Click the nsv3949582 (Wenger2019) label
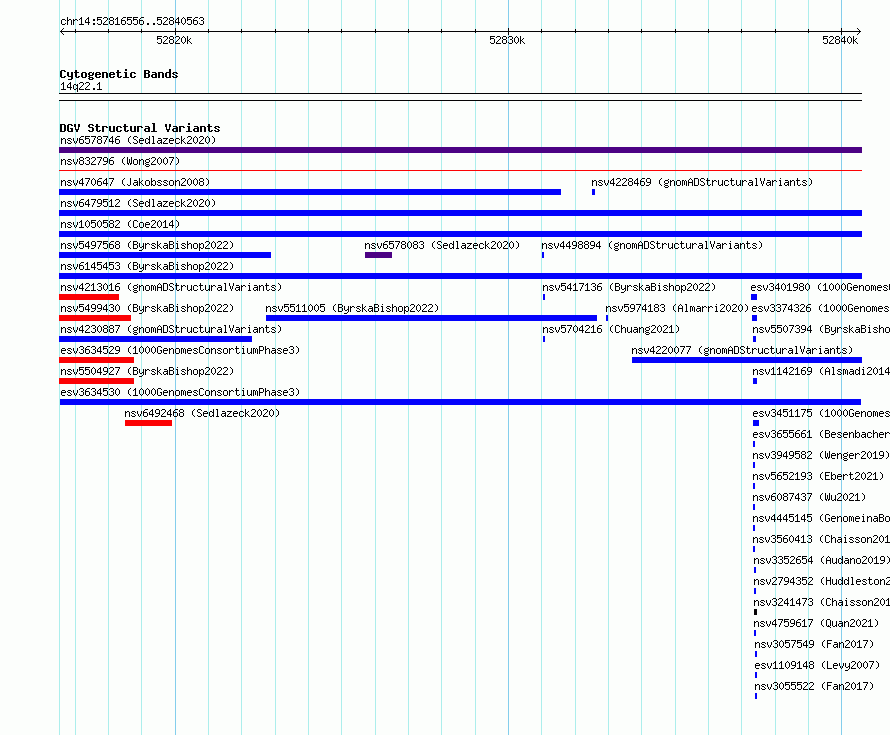Screen dimensions: 890x735 (x=821, y=455)
